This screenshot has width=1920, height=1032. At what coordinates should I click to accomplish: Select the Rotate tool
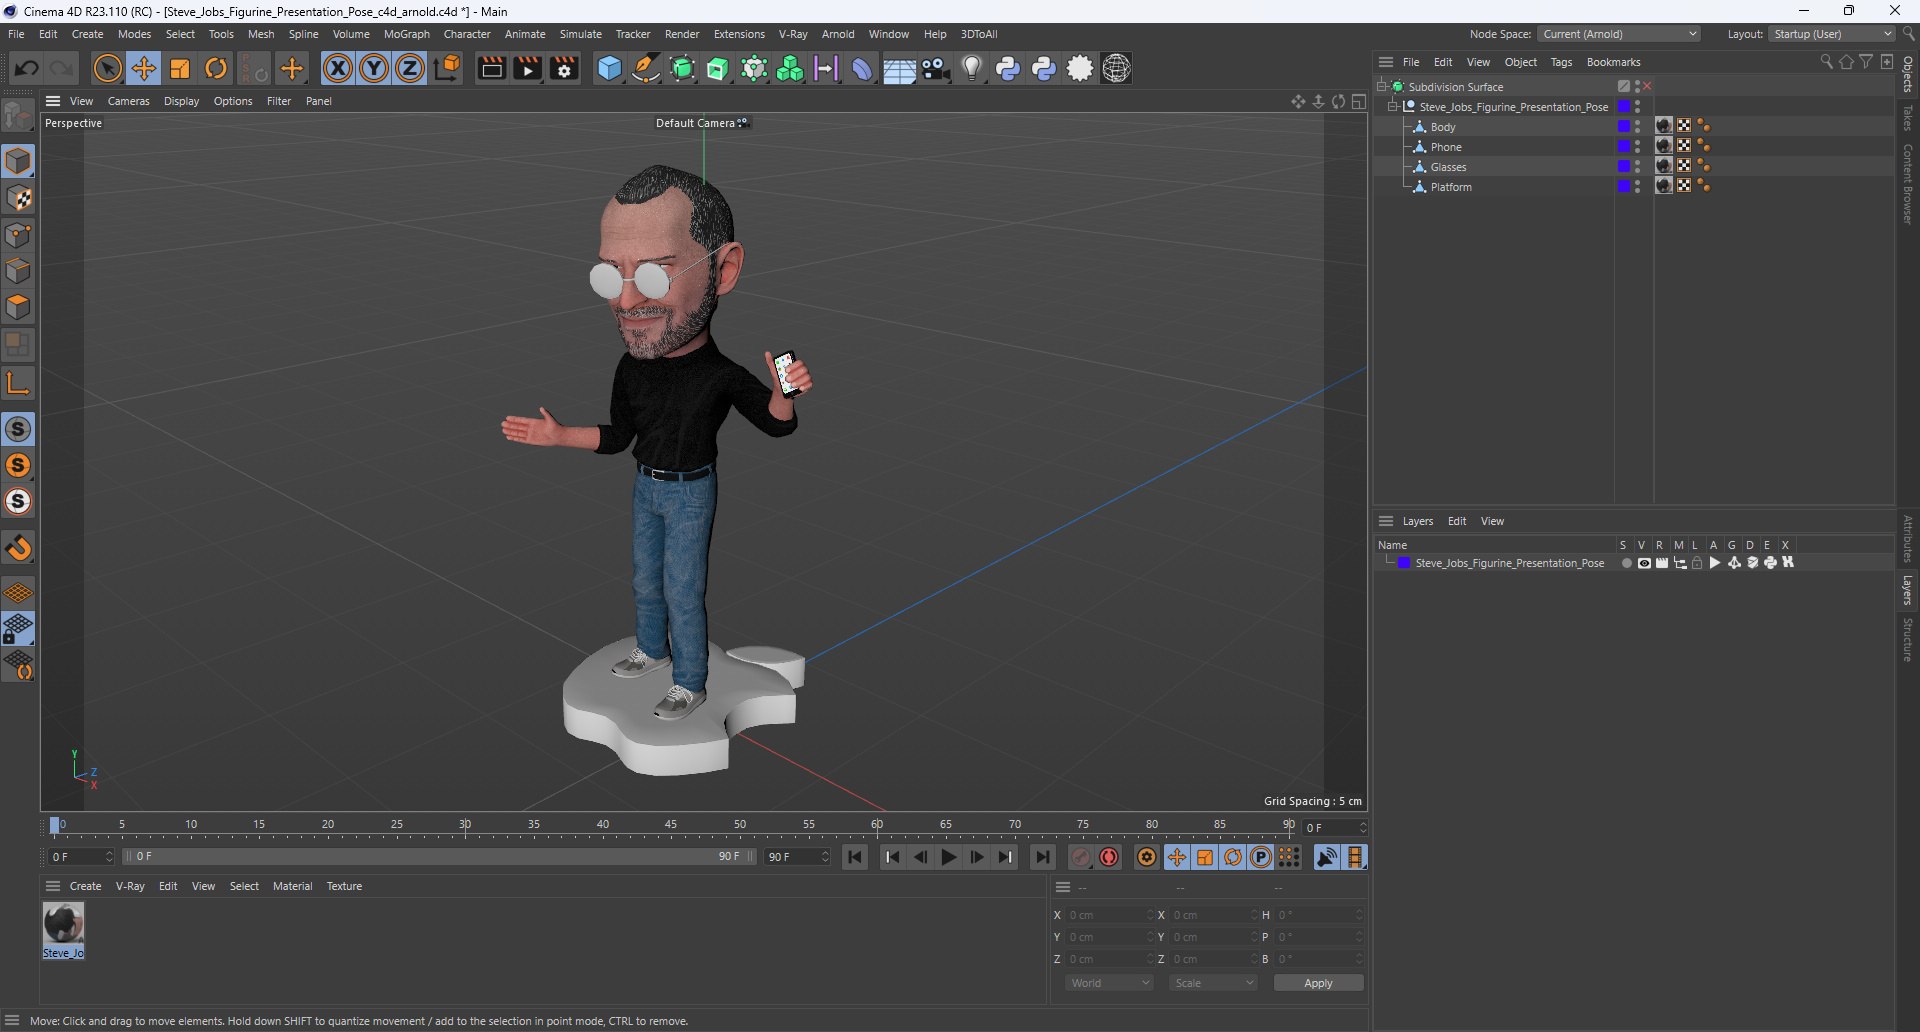click(x=216, y=68)
